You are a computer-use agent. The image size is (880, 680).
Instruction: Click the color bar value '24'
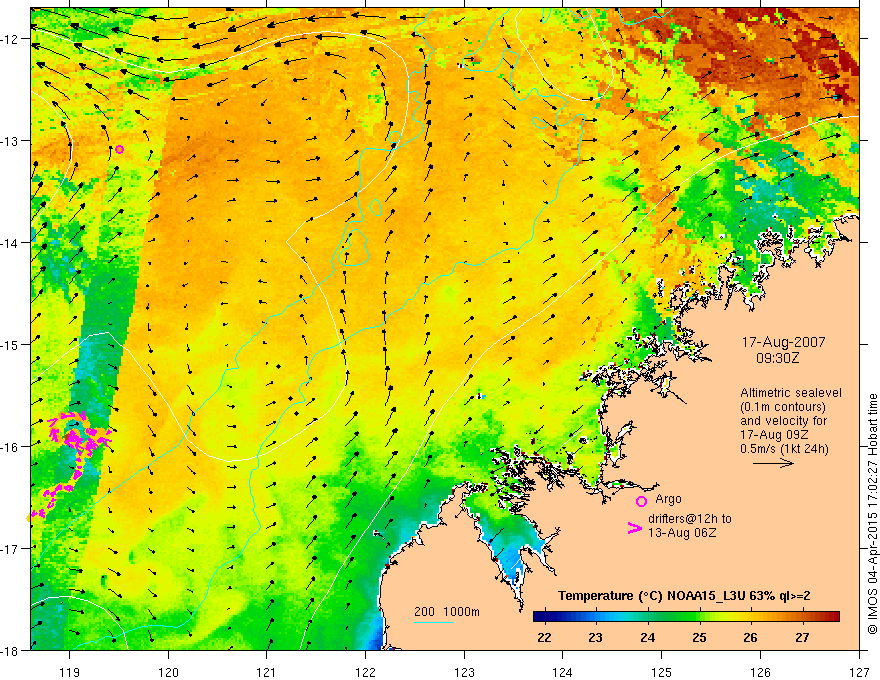pyautogui.click(x=647, y=638)
